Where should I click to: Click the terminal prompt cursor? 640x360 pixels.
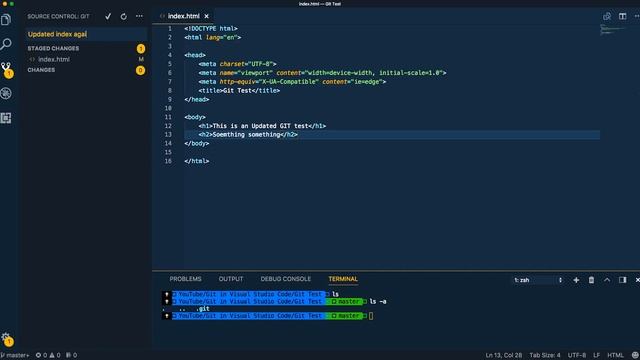click(371, 316)
